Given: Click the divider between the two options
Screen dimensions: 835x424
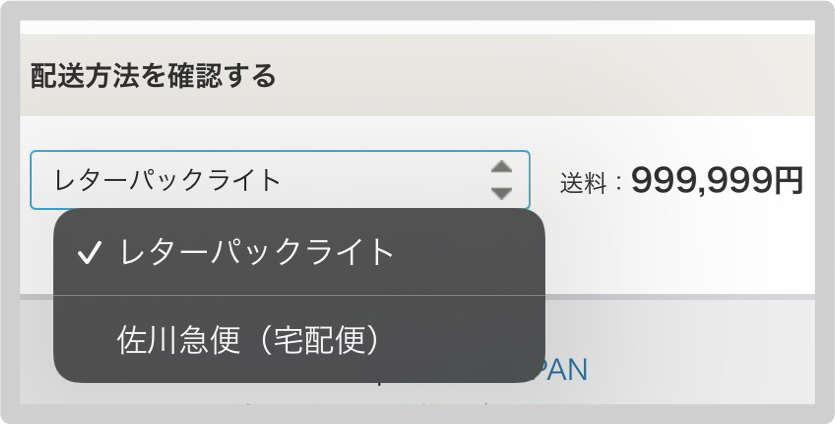Looking at the screenshot, I should click(x=299, y=295).
